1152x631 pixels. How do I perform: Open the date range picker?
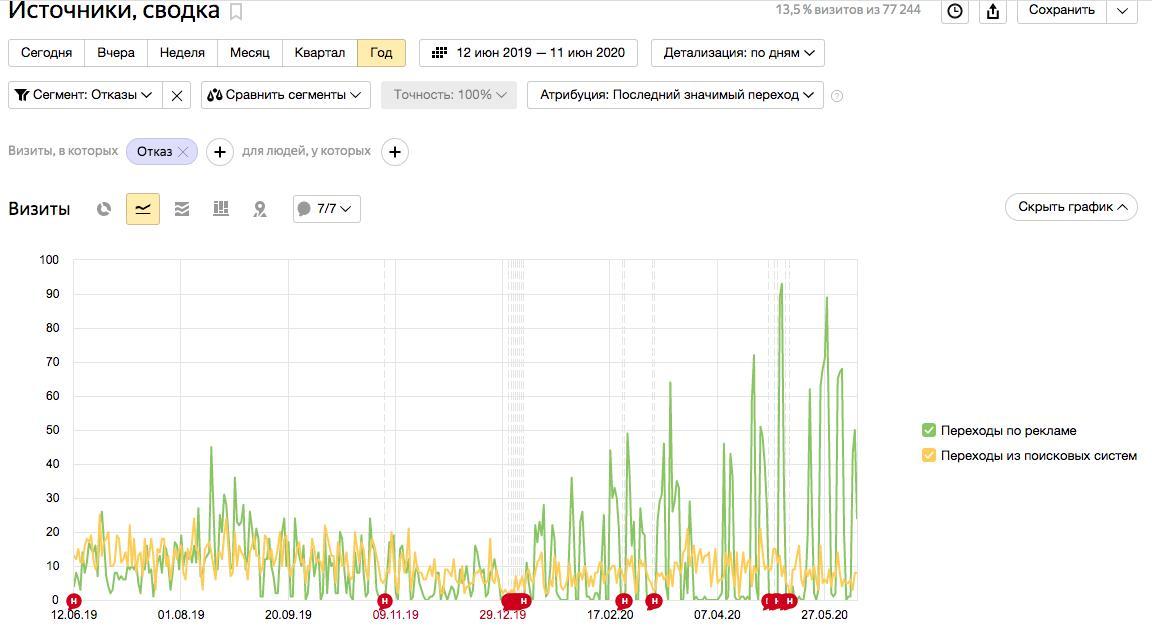(x=529, y=53)
